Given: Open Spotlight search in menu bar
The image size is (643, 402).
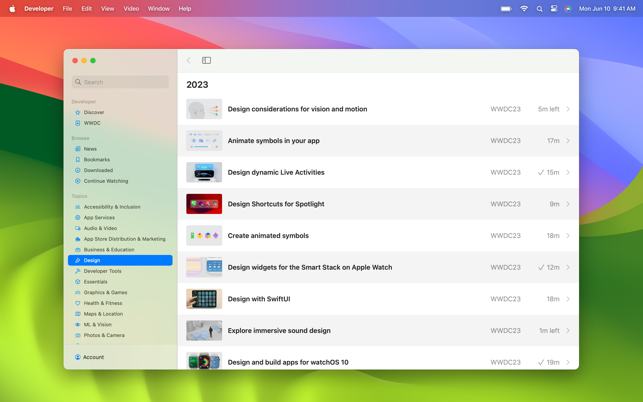Looking at the screenshot, I should (x=539, y=9).
